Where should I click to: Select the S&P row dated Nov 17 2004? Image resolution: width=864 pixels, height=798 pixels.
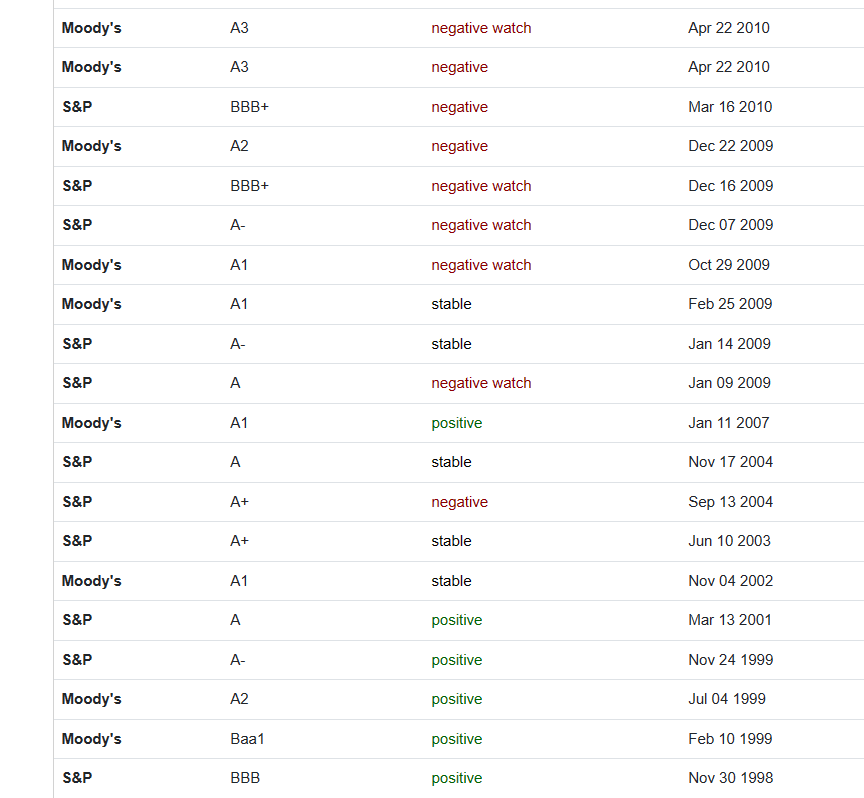coord(459,462)
